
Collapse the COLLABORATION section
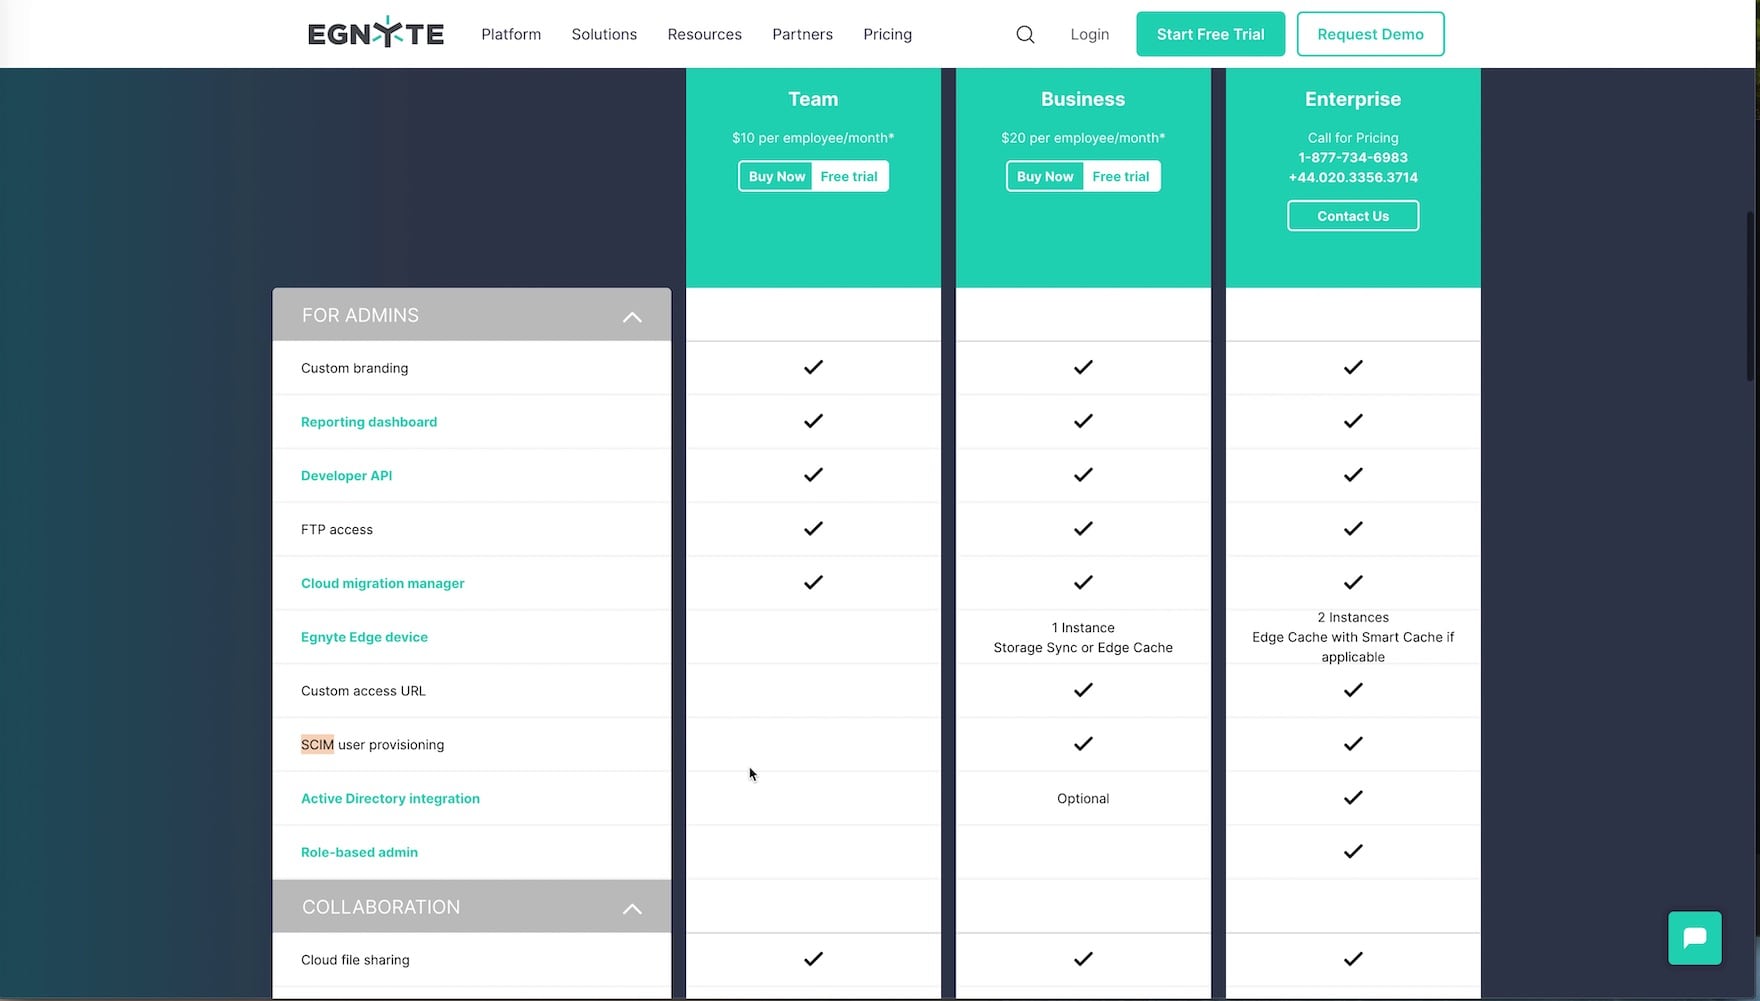point(632,908)
